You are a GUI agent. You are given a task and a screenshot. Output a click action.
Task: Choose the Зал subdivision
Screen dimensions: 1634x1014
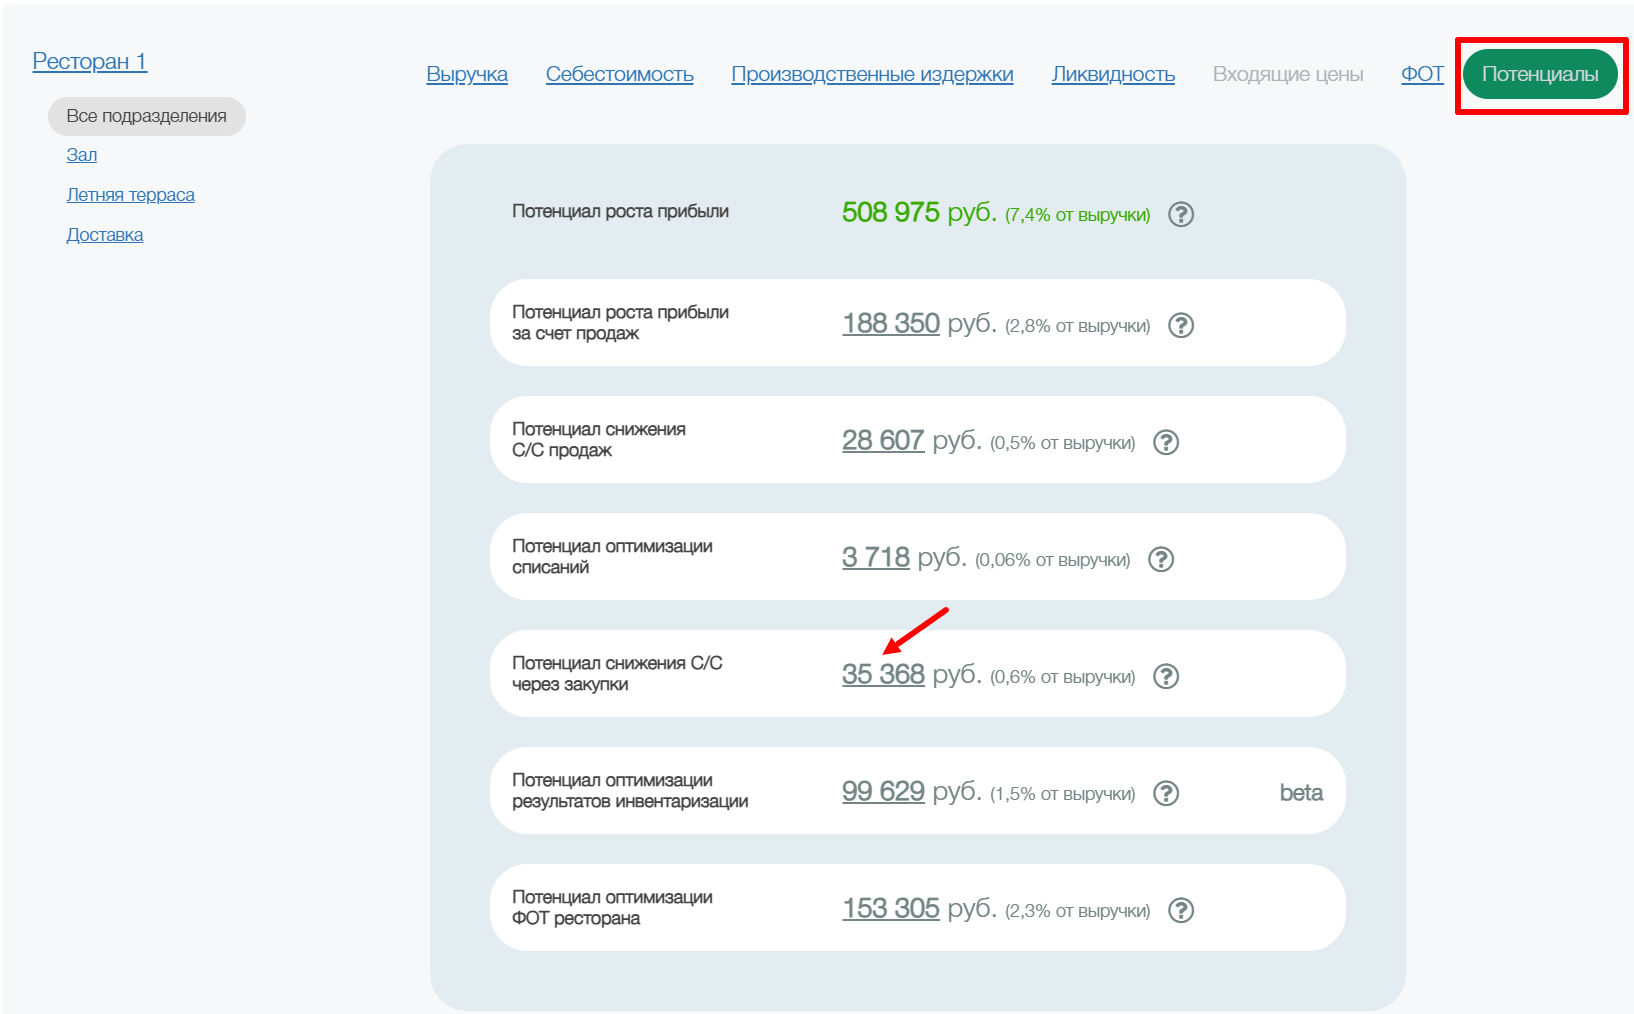[82, 155]
